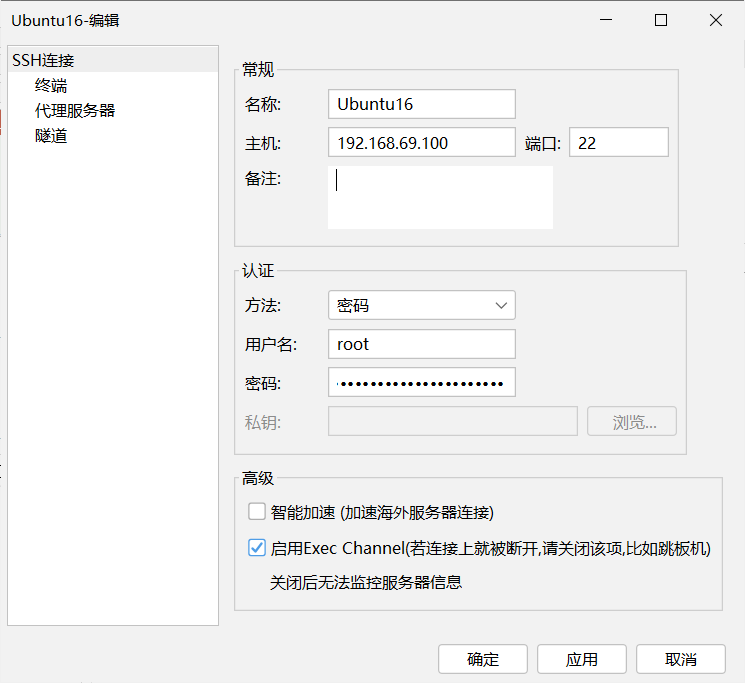Image resolution: width=745 pixels, height=683 pixels.
Task: Click the 端口 field showing 22
Action: pyautogui.click(x=619, y=142)
